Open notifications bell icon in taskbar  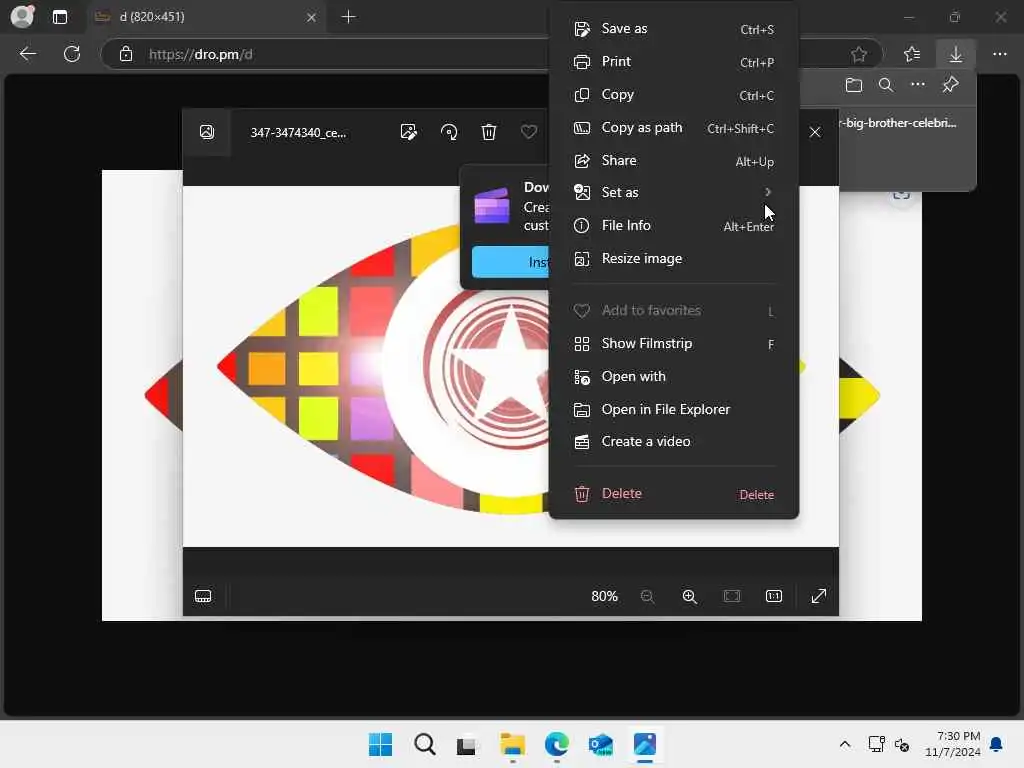tap(997, 744)
